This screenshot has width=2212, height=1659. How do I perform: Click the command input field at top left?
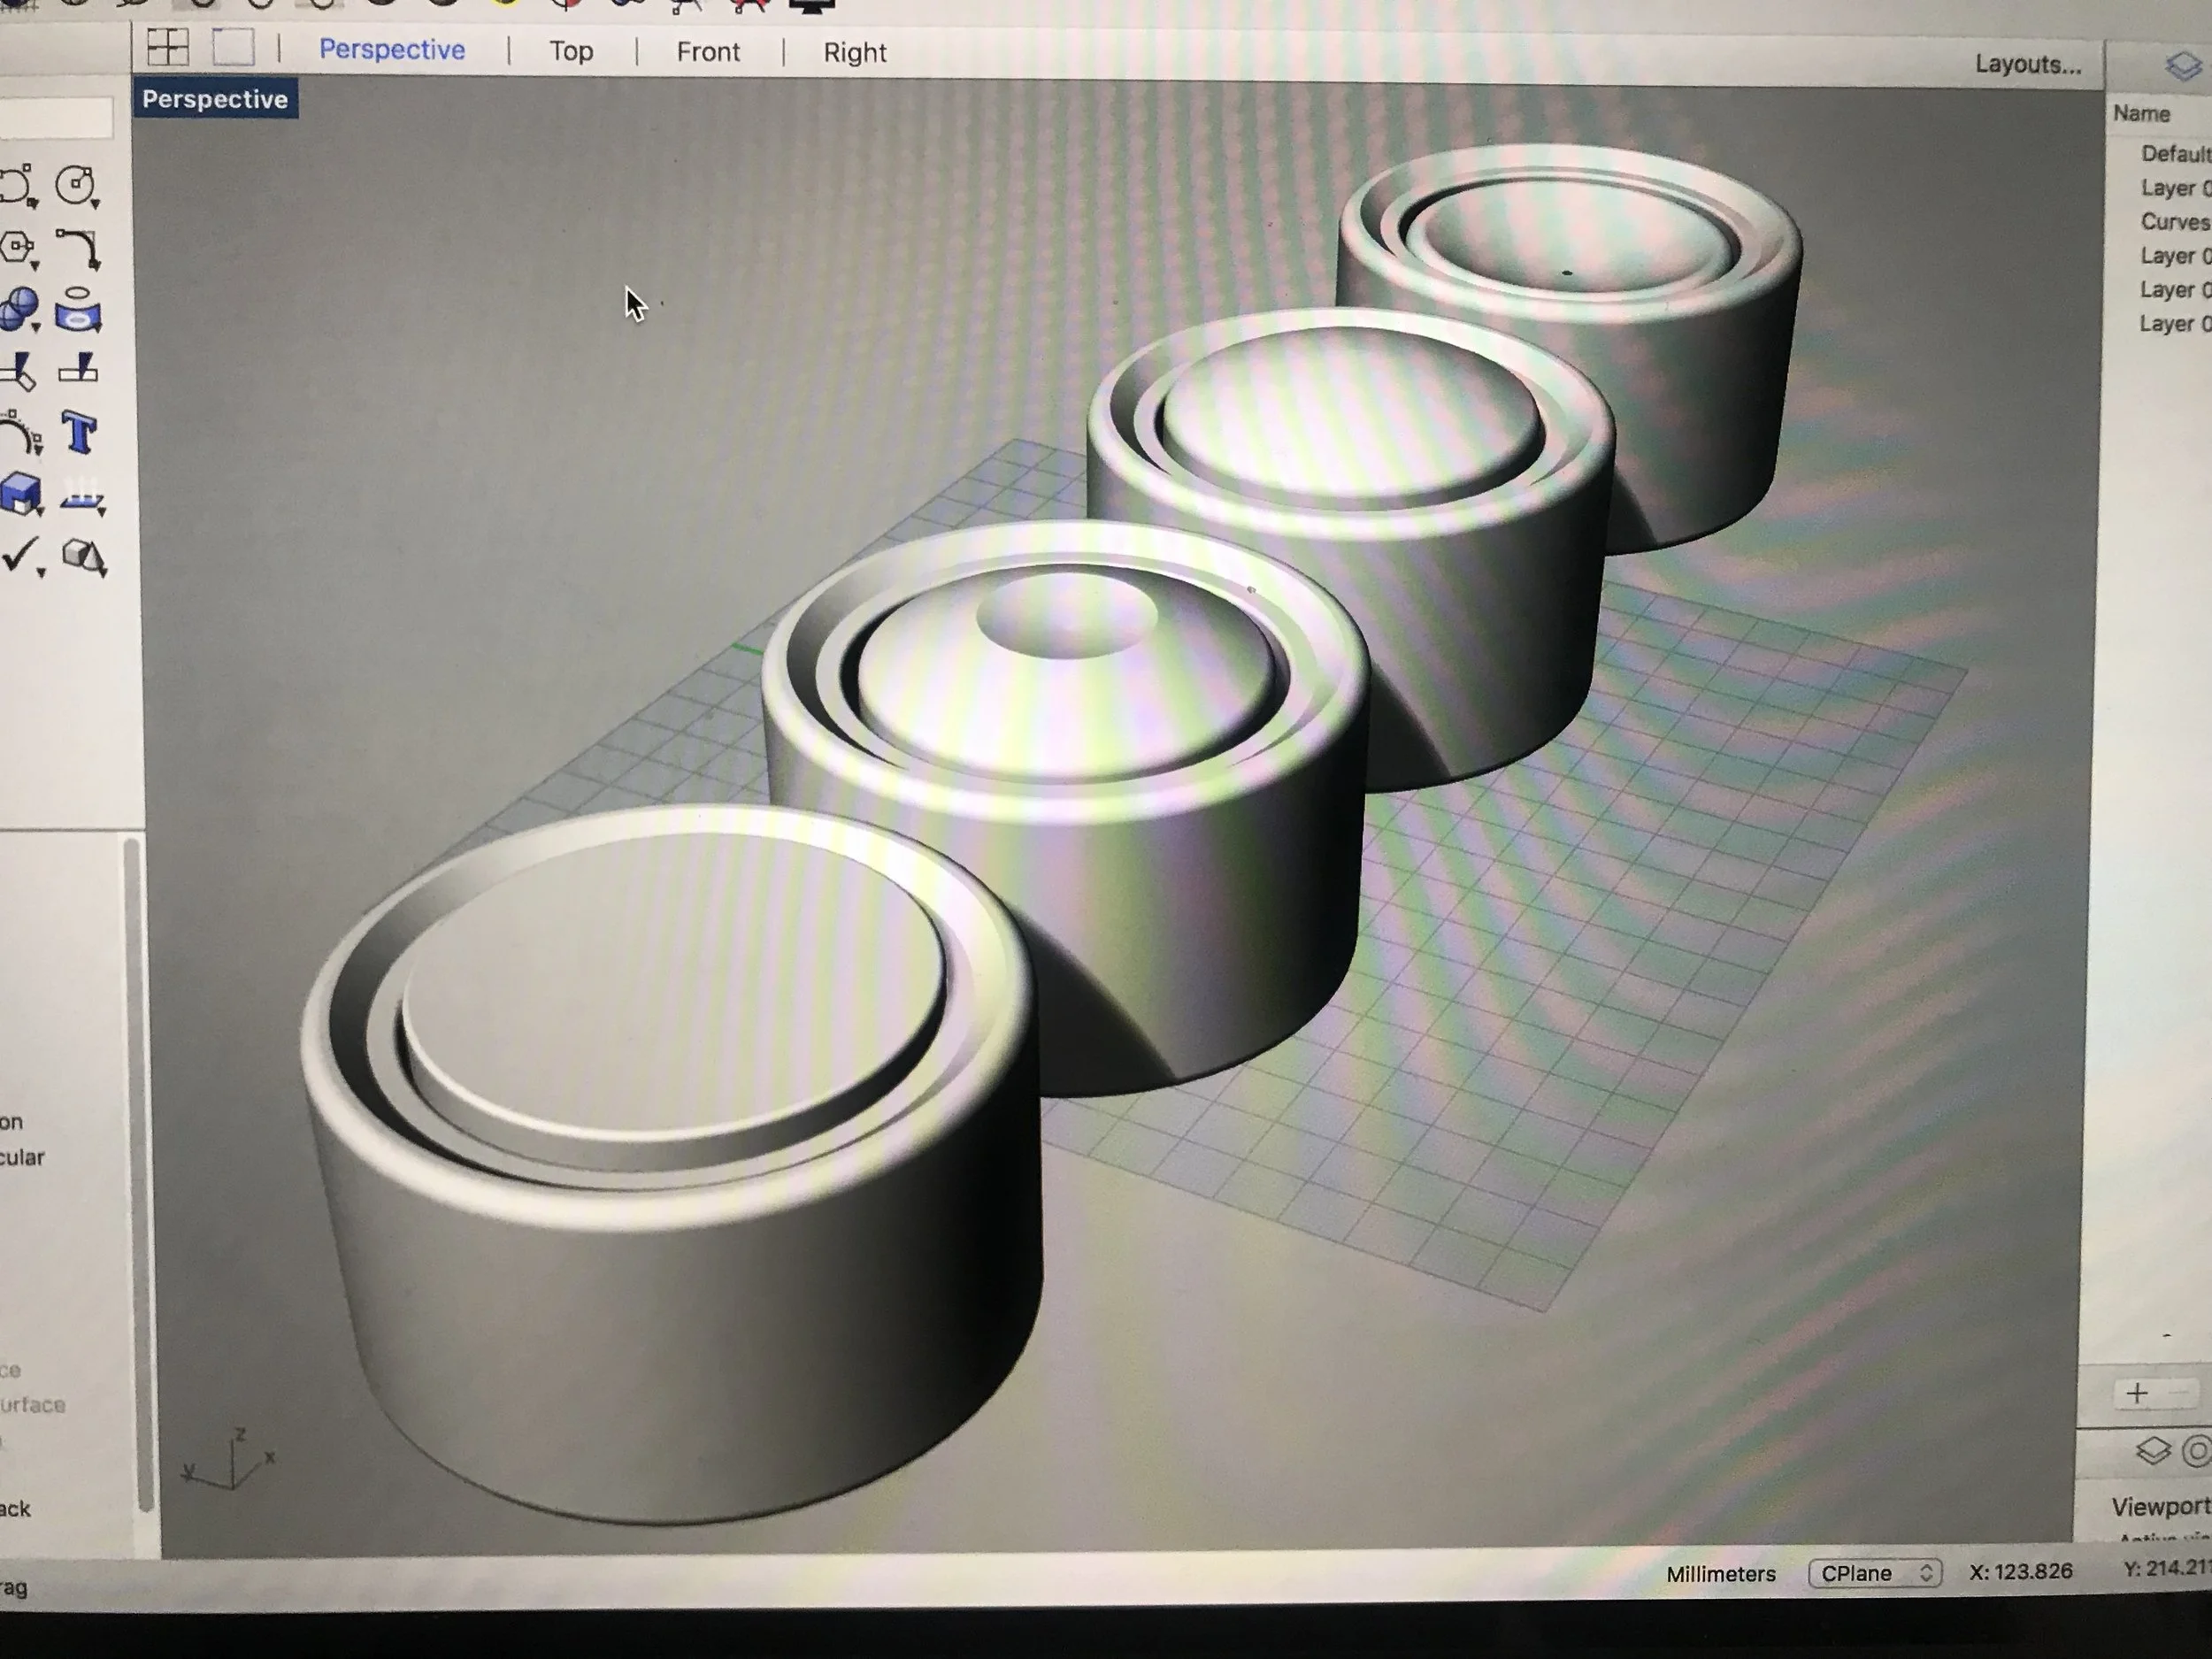[x=56, y=118]
